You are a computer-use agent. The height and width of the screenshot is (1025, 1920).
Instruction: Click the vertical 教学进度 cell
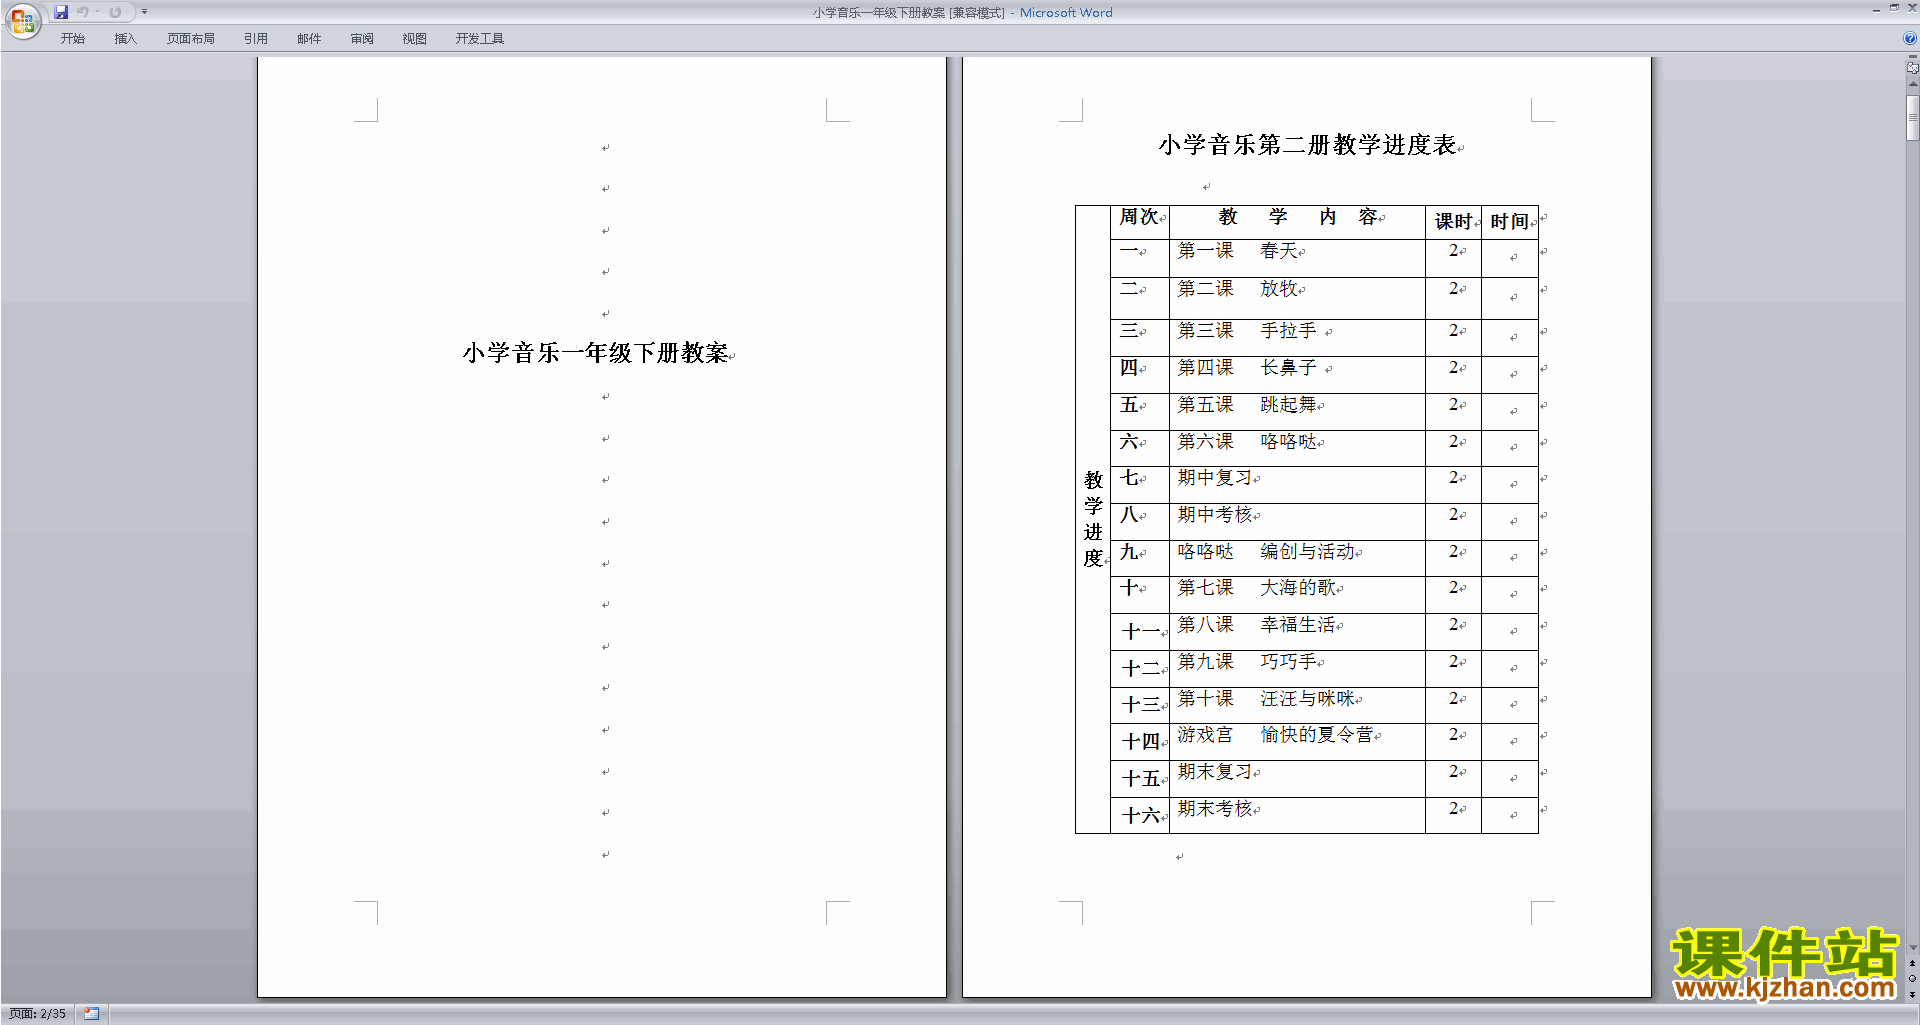(1093, 519)
